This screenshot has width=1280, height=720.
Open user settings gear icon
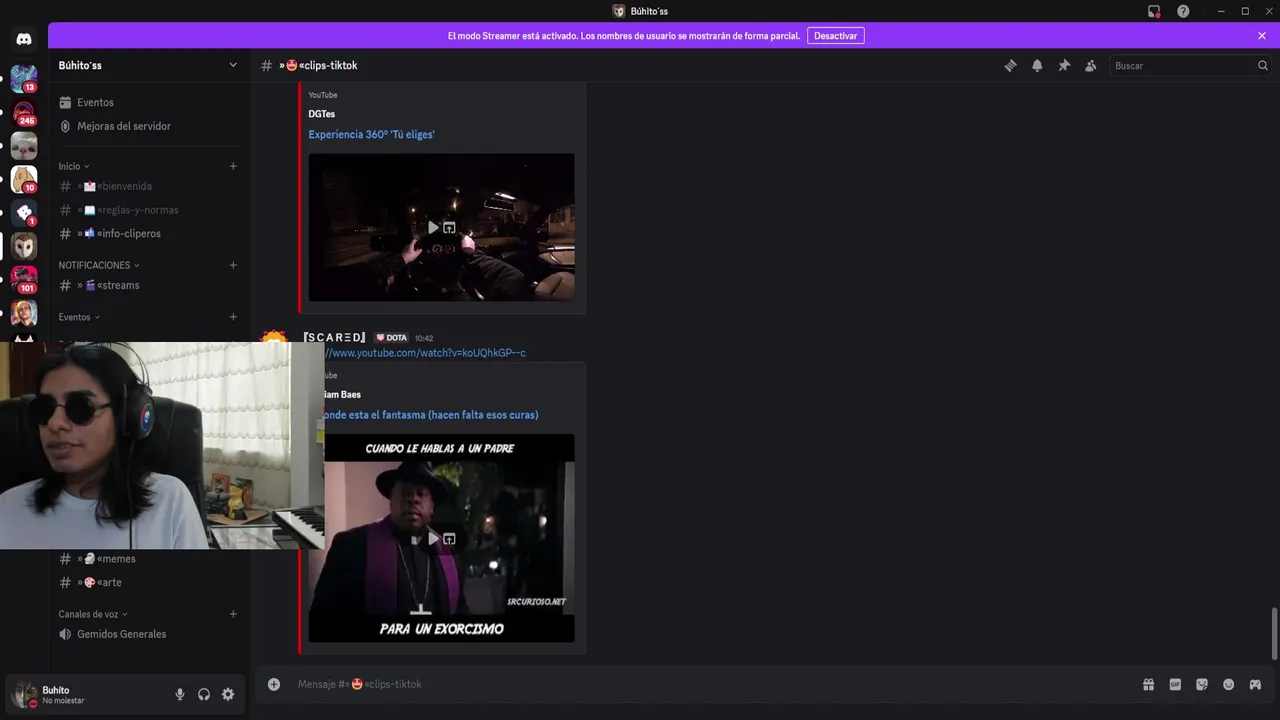pos(228,694)
